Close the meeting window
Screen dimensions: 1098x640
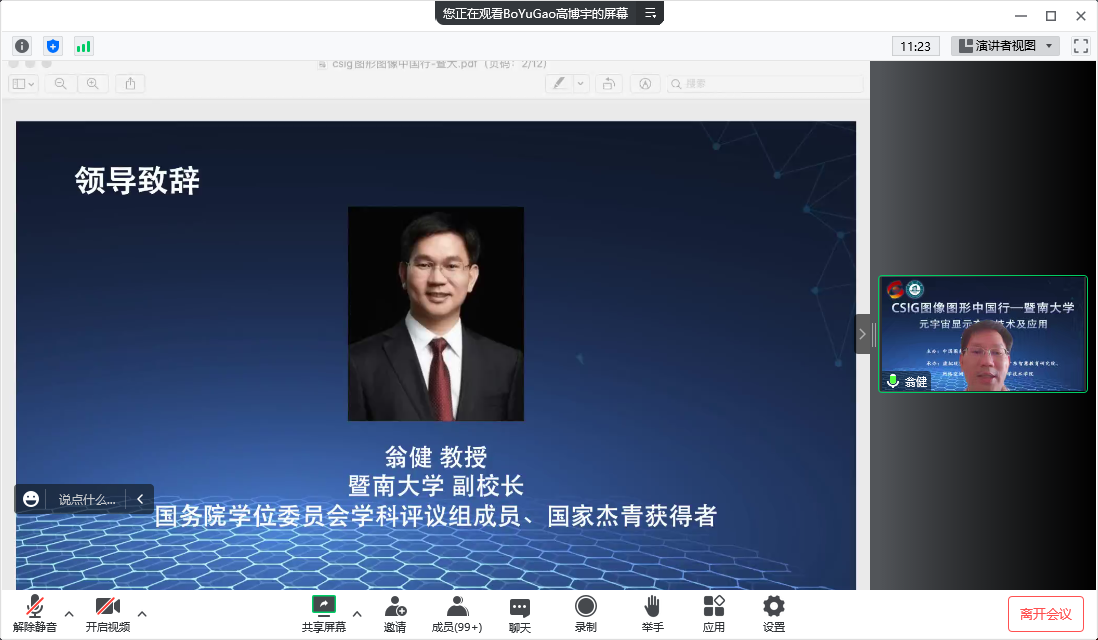pyautogui.click(x=1080, y=15)
